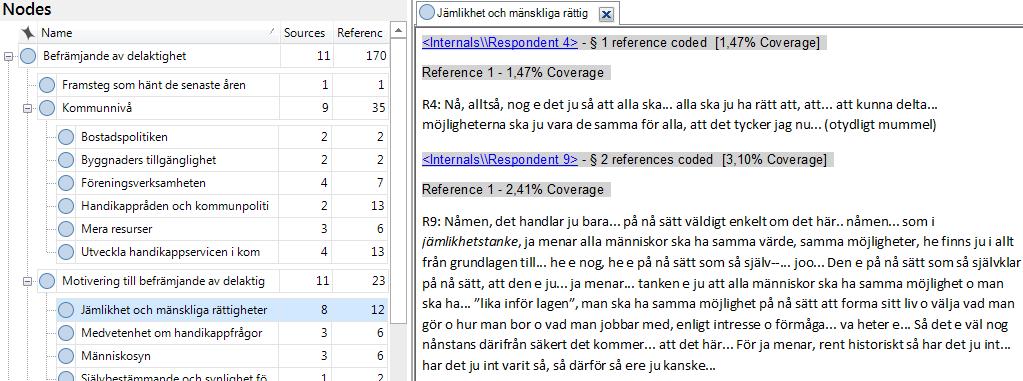Click node icon for Självbestämmande och synlighet
The width and height of the screenshot is (1023, 381).
tap(65, 376)
